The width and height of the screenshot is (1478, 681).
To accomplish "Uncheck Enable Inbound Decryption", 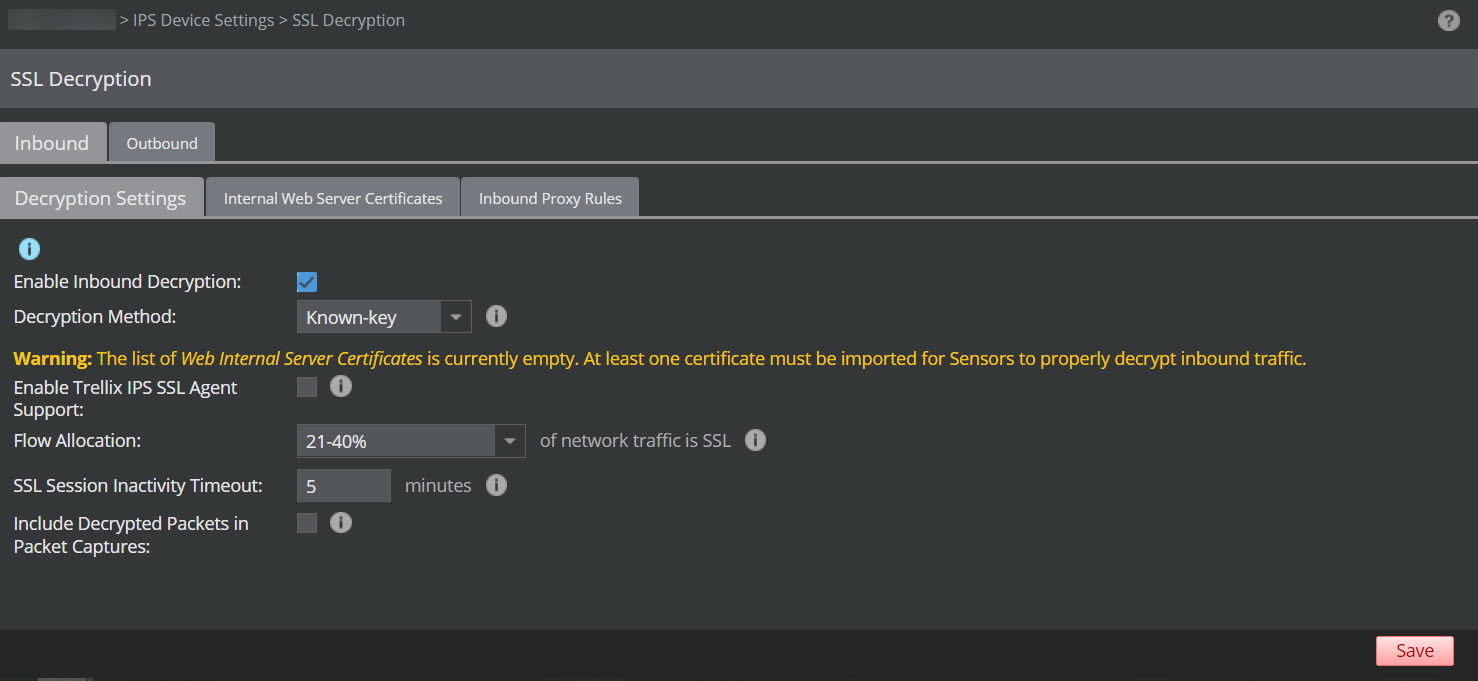I will (307, 282).
